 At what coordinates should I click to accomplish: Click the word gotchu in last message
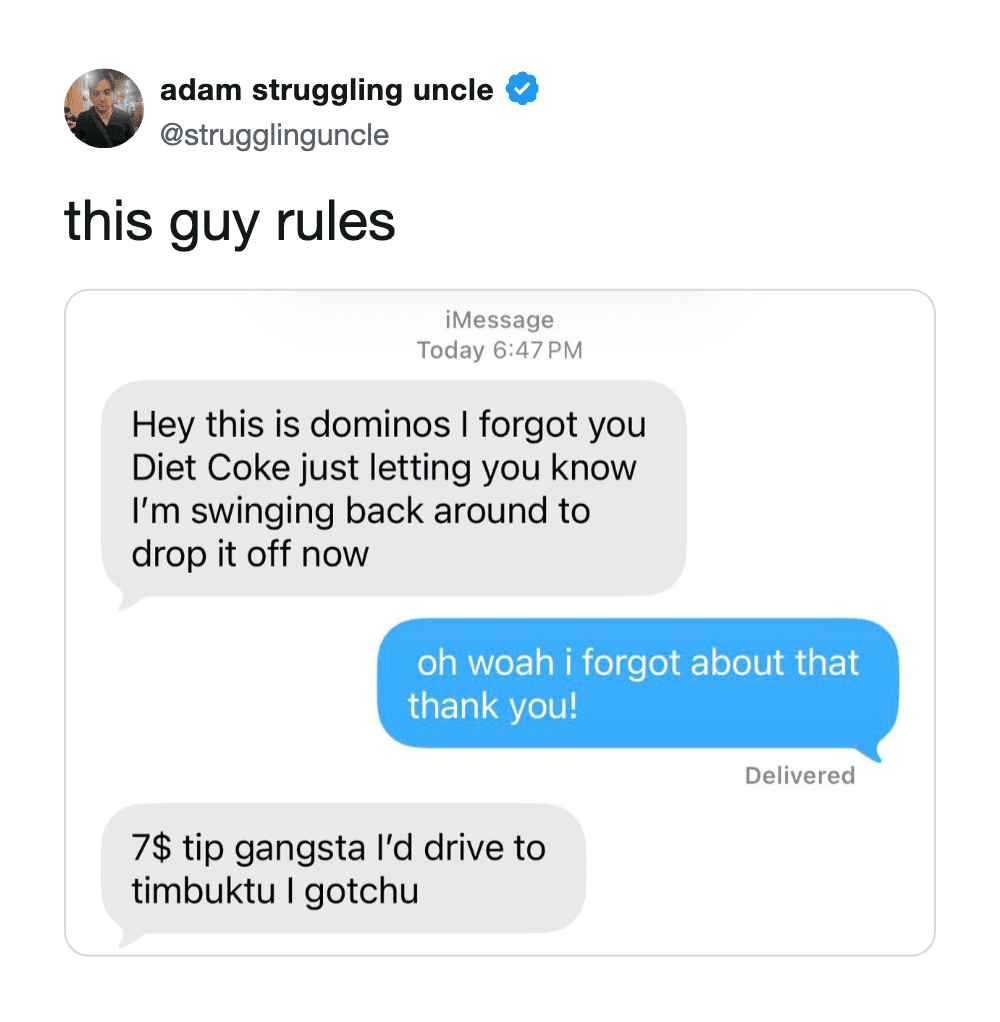[x=361, y=892]
